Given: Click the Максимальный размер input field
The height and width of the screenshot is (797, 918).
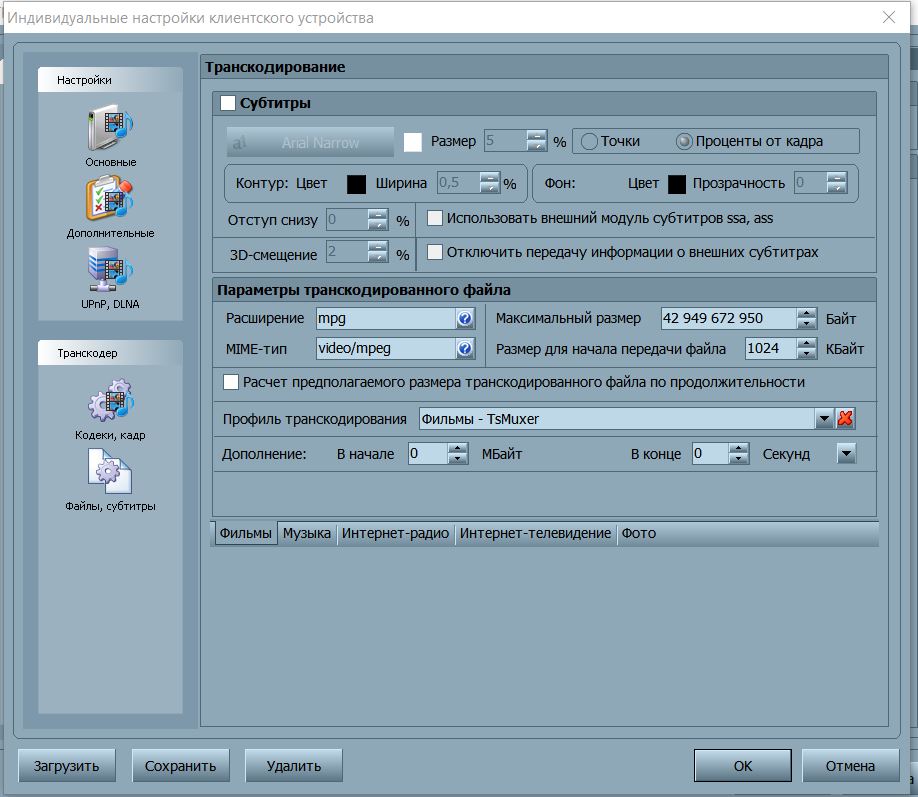Looking at the screenshot, I should point(728,319).
